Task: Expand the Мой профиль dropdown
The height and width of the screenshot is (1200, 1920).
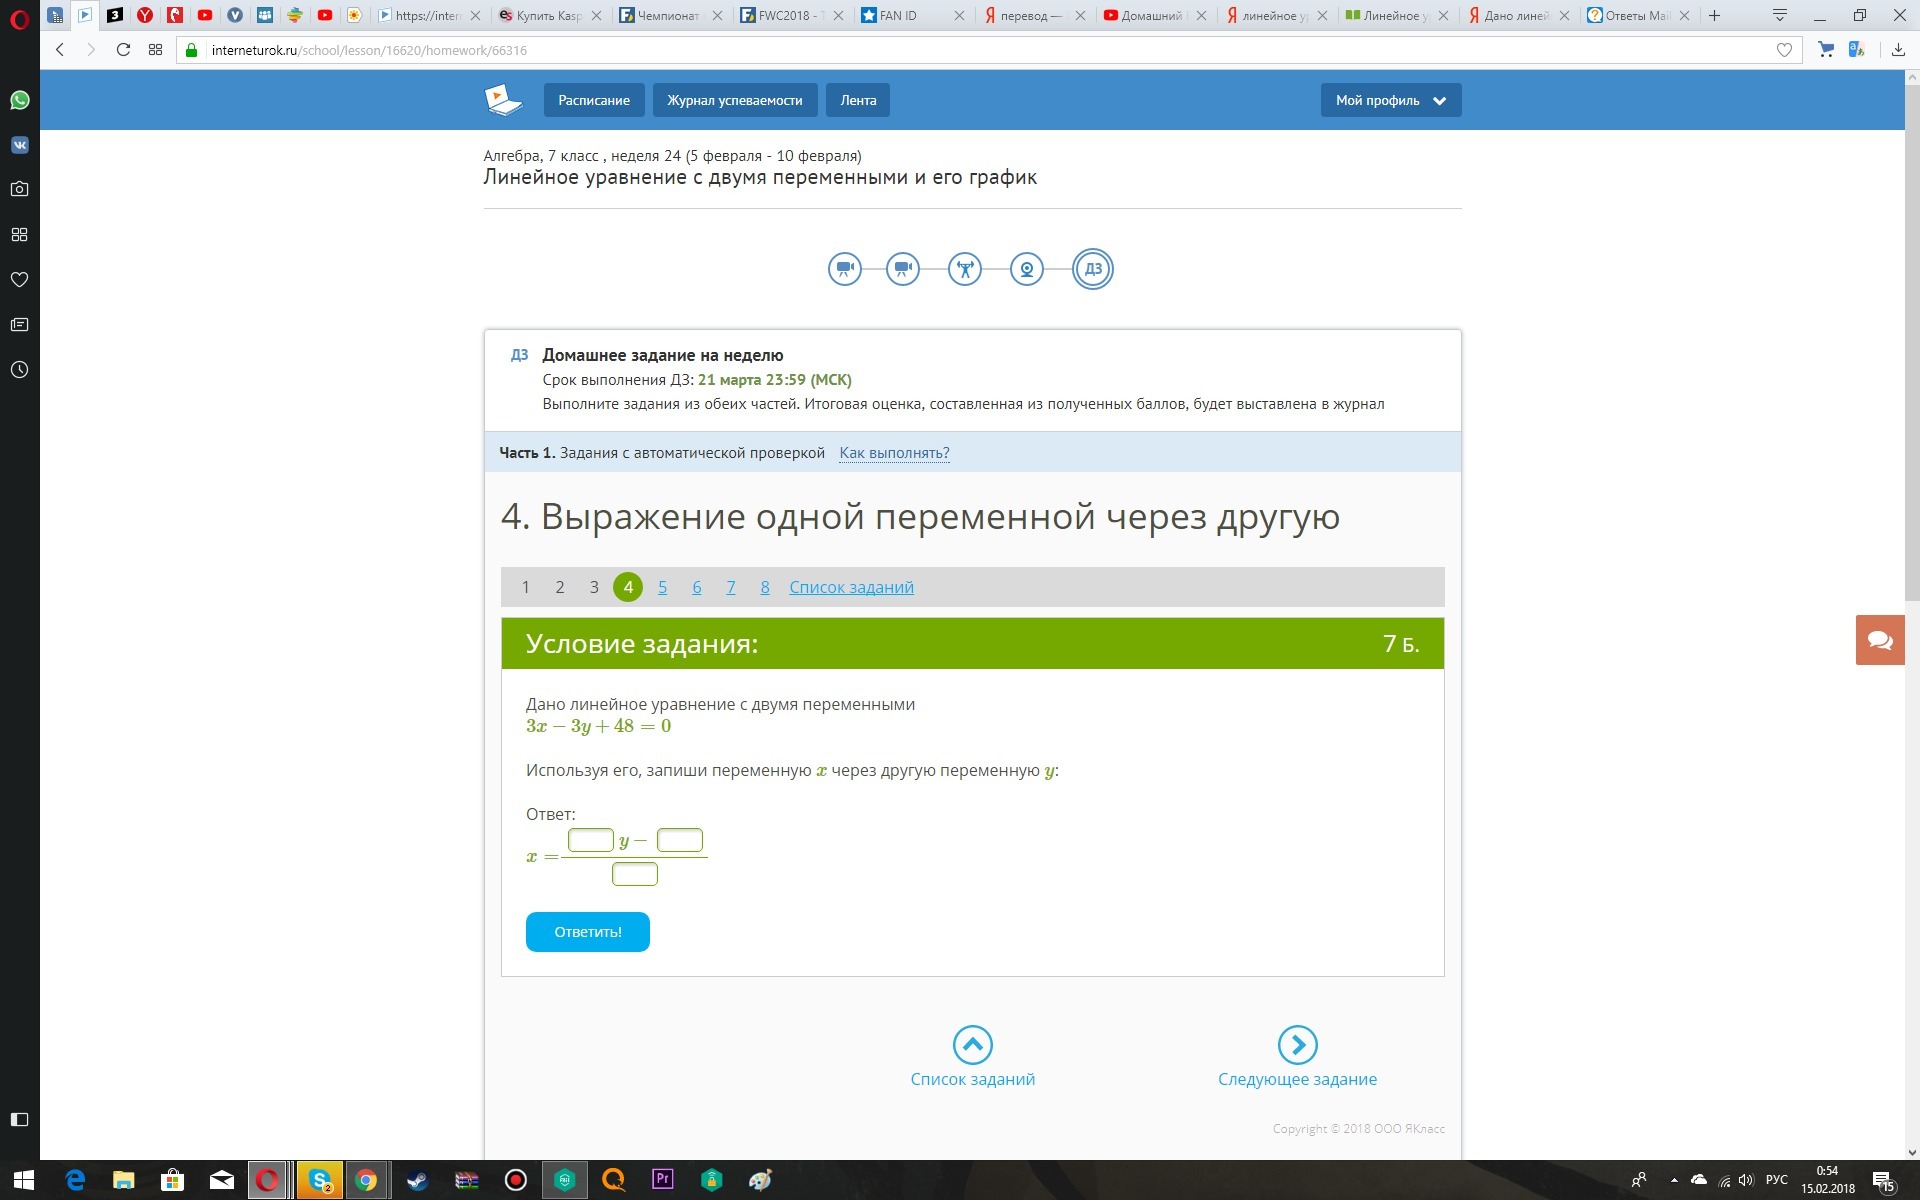Action: click(1390, 100)
